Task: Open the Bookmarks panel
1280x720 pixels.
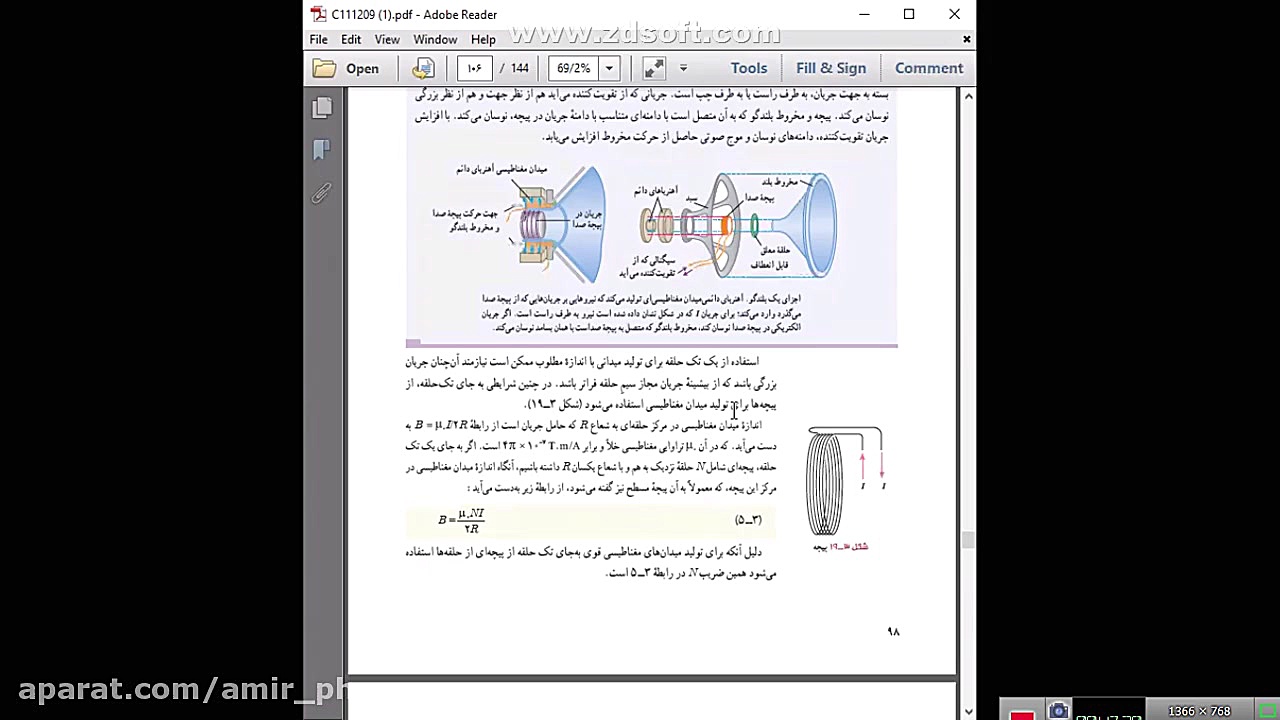Action: pyautogui.click(x=322, y=149)
